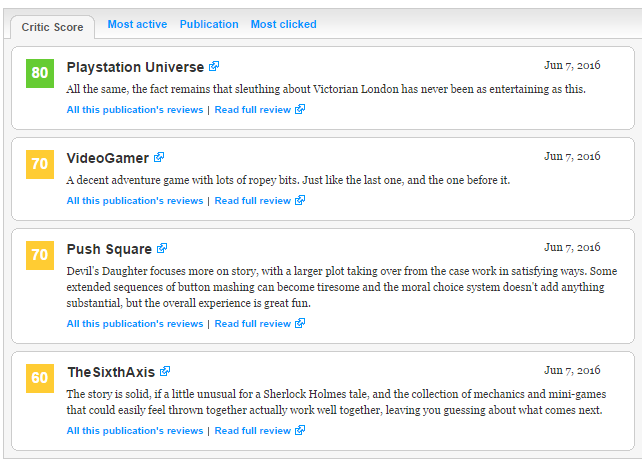Open TheSixthAxis publication name
Image resolution: width=642 pixels, height=459 pixels.
coord(111,372)
